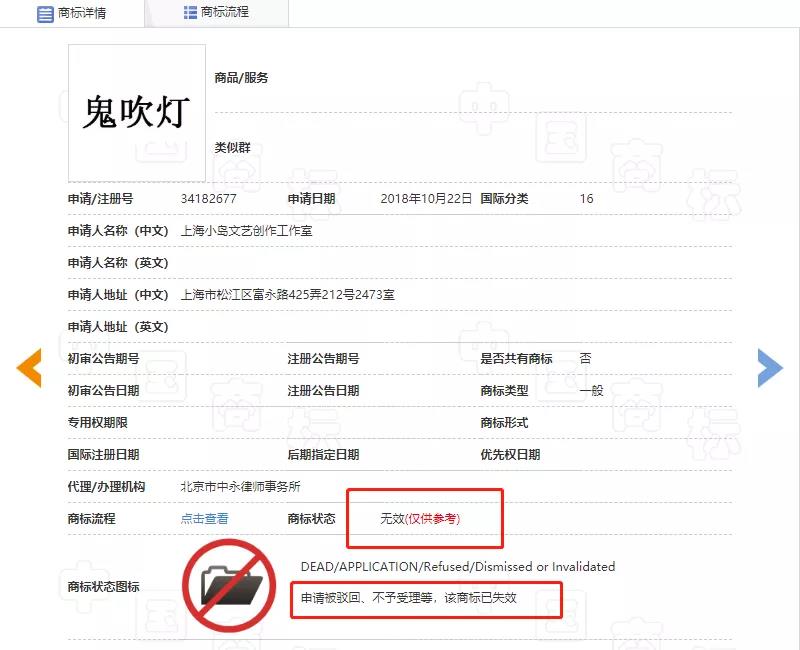Open the 鬼吹灯 trademark image
Image resolution: width=800 pixels, height=650 pixels.
tap(136, 112)
